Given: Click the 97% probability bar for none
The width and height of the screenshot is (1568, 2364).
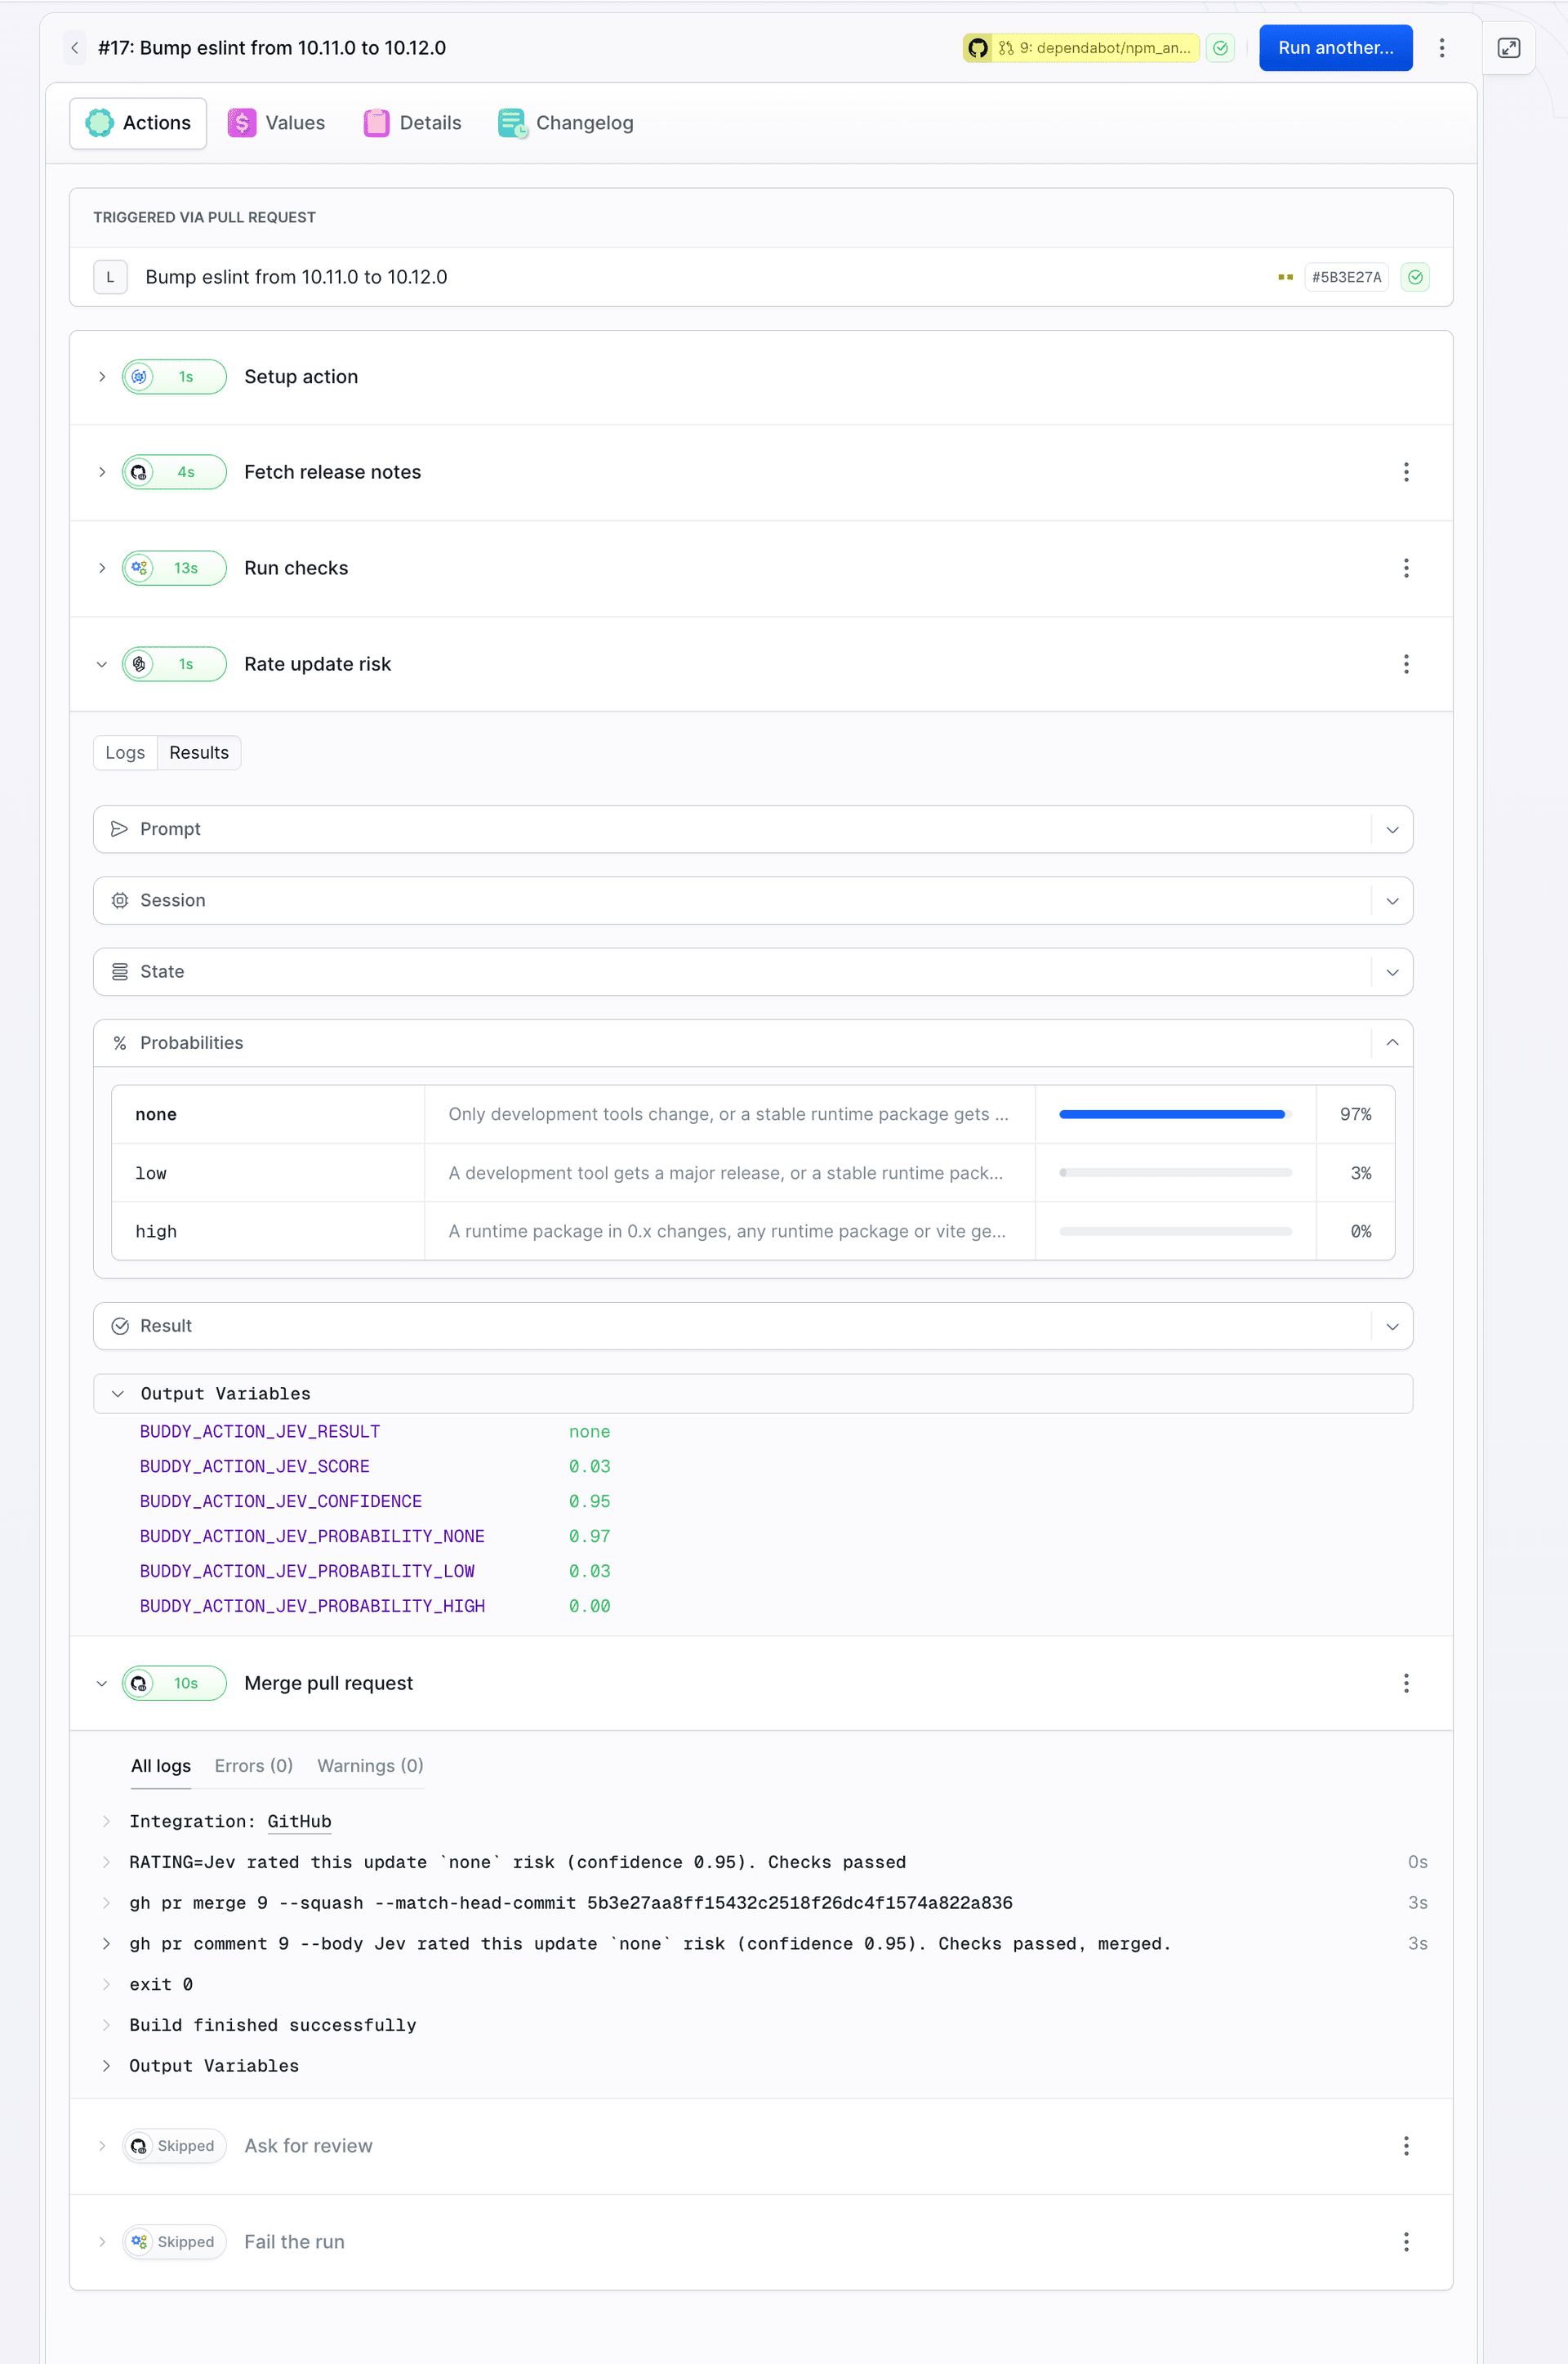Looking at the screenshot, I should click(x=1174, y=1114).
